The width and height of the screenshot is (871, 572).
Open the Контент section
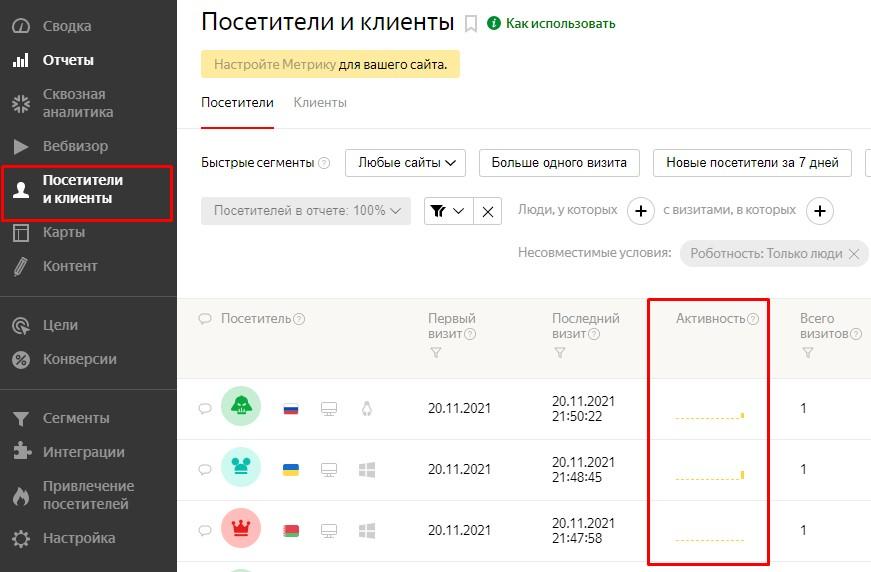point(55,266)
